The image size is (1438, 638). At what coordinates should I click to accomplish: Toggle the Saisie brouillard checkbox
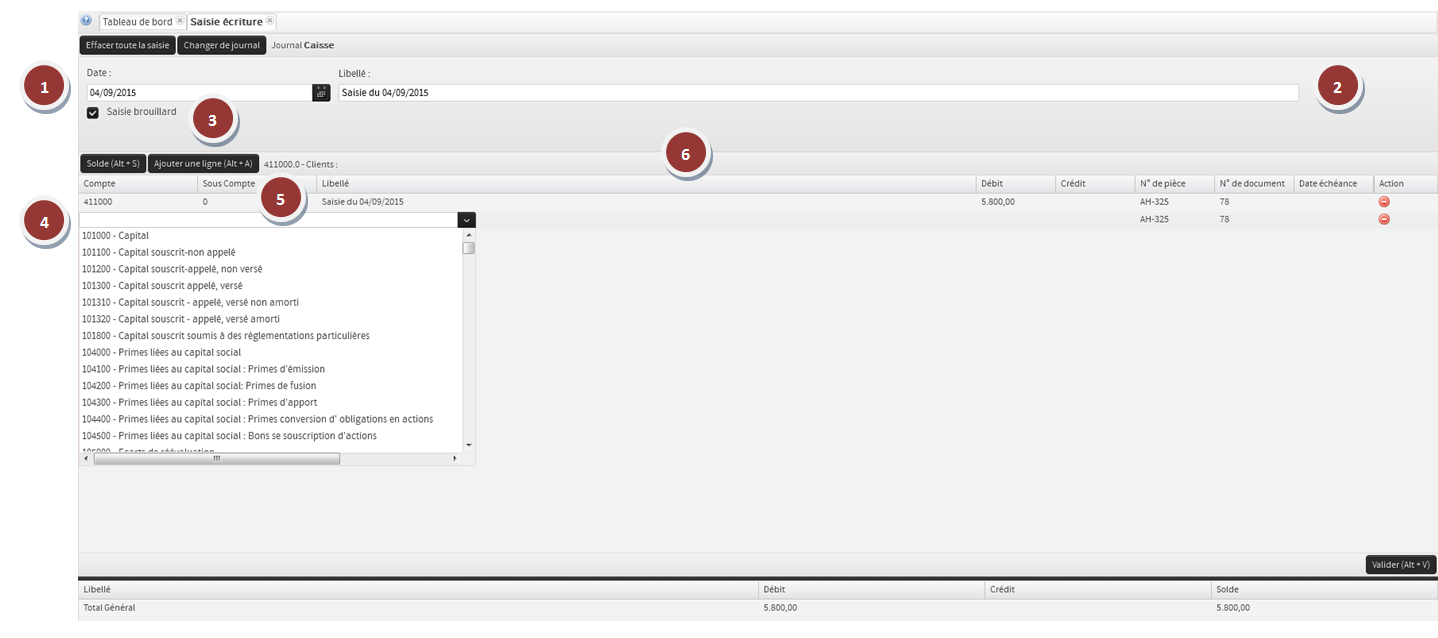pyautogui.click(x=93, y=113)
